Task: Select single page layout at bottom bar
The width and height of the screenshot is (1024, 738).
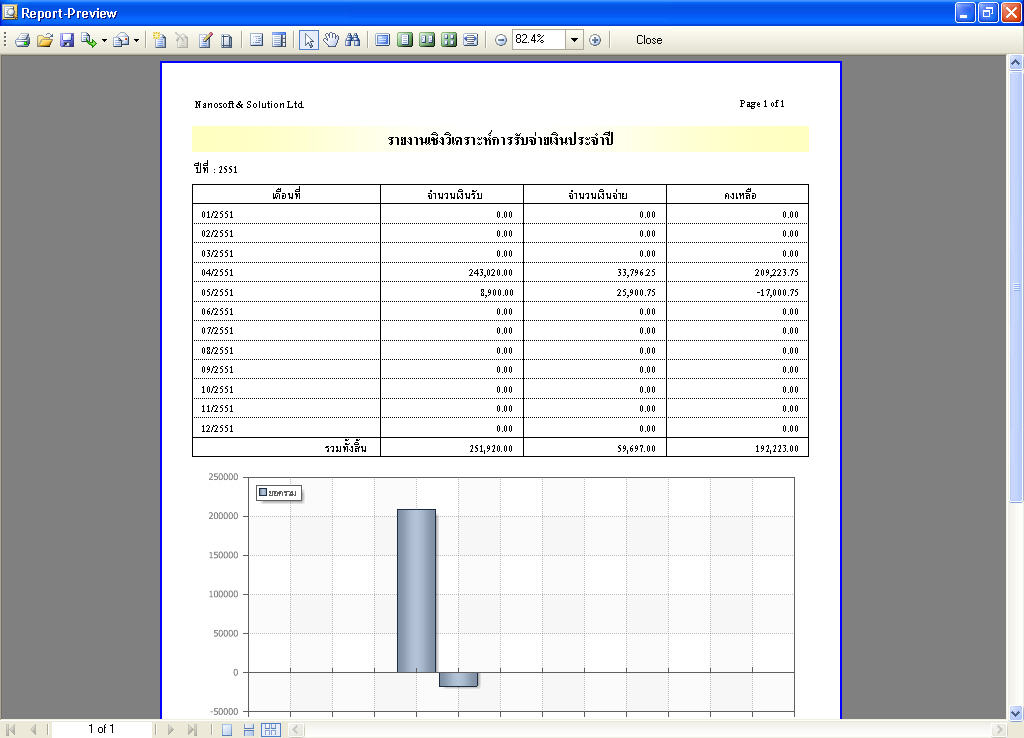Action: pyautogui.click(x=227, y=730)
